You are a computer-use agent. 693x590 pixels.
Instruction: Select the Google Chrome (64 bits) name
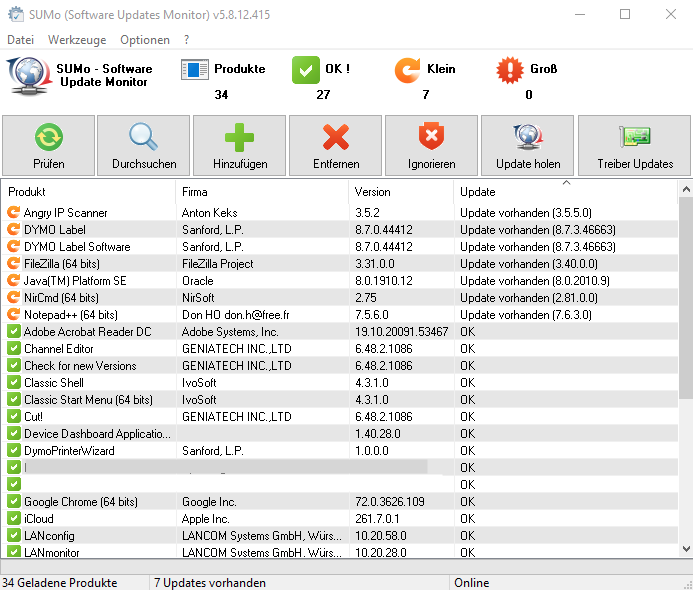coord(81,502)
